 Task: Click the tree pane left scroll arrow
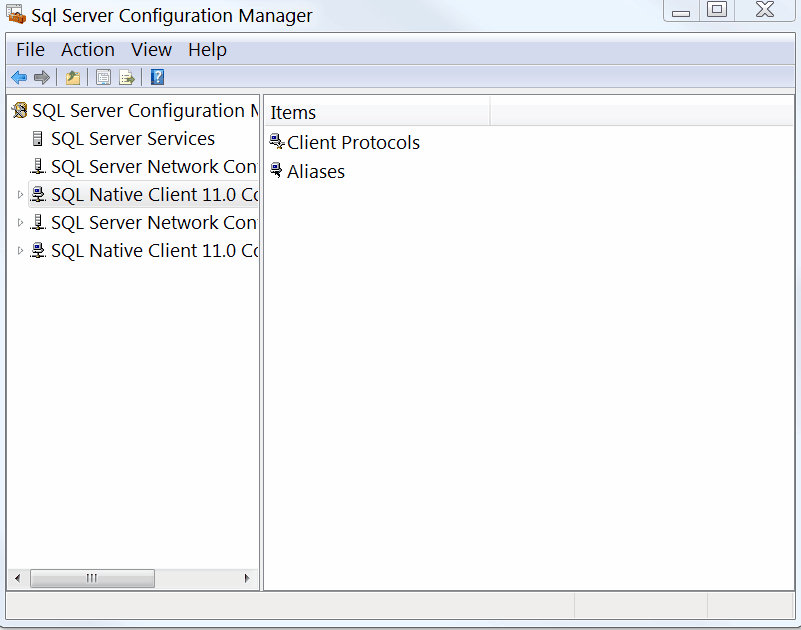(x=18, y=578)
